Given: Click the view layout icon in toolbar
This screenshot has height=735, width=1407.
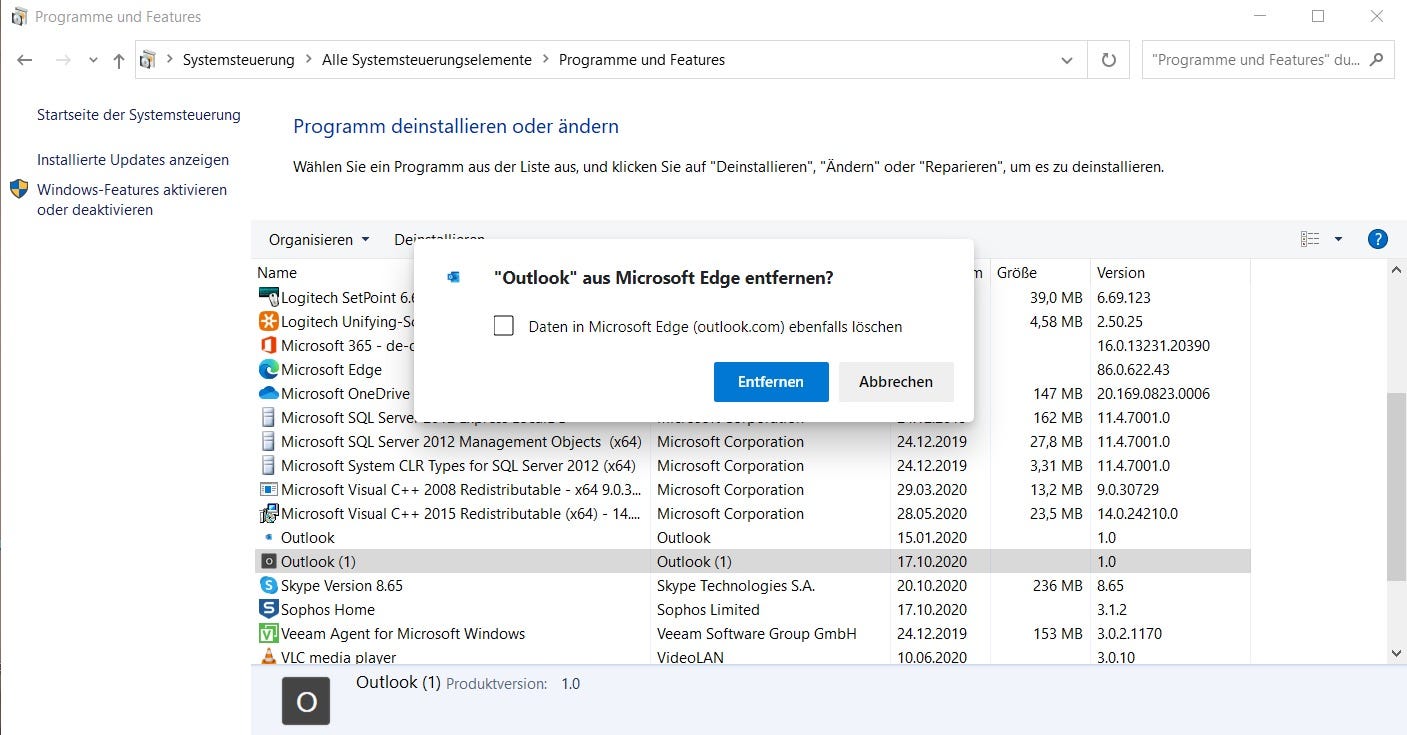Looking at the screenshot, I should coord(1310,239).
